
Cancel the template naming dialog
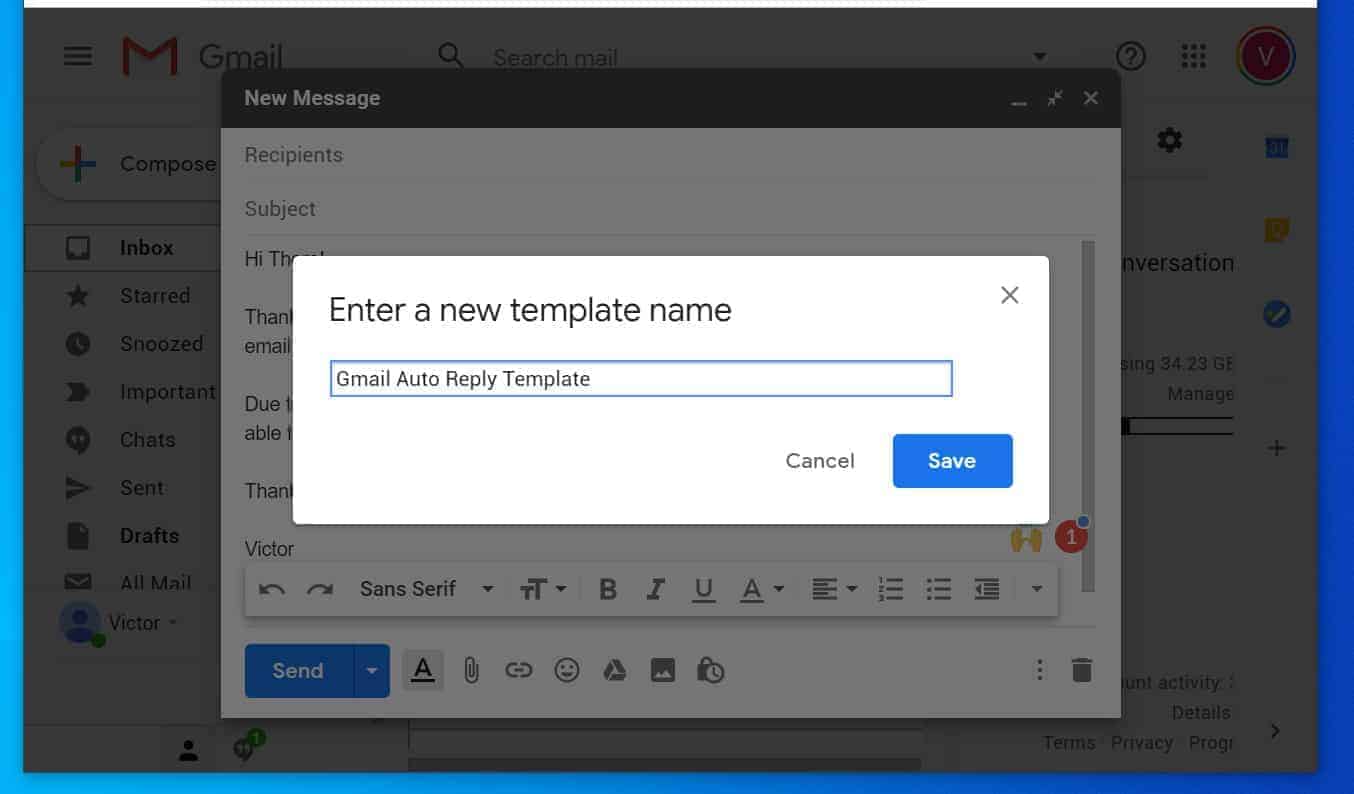click(x=819, y=460)
